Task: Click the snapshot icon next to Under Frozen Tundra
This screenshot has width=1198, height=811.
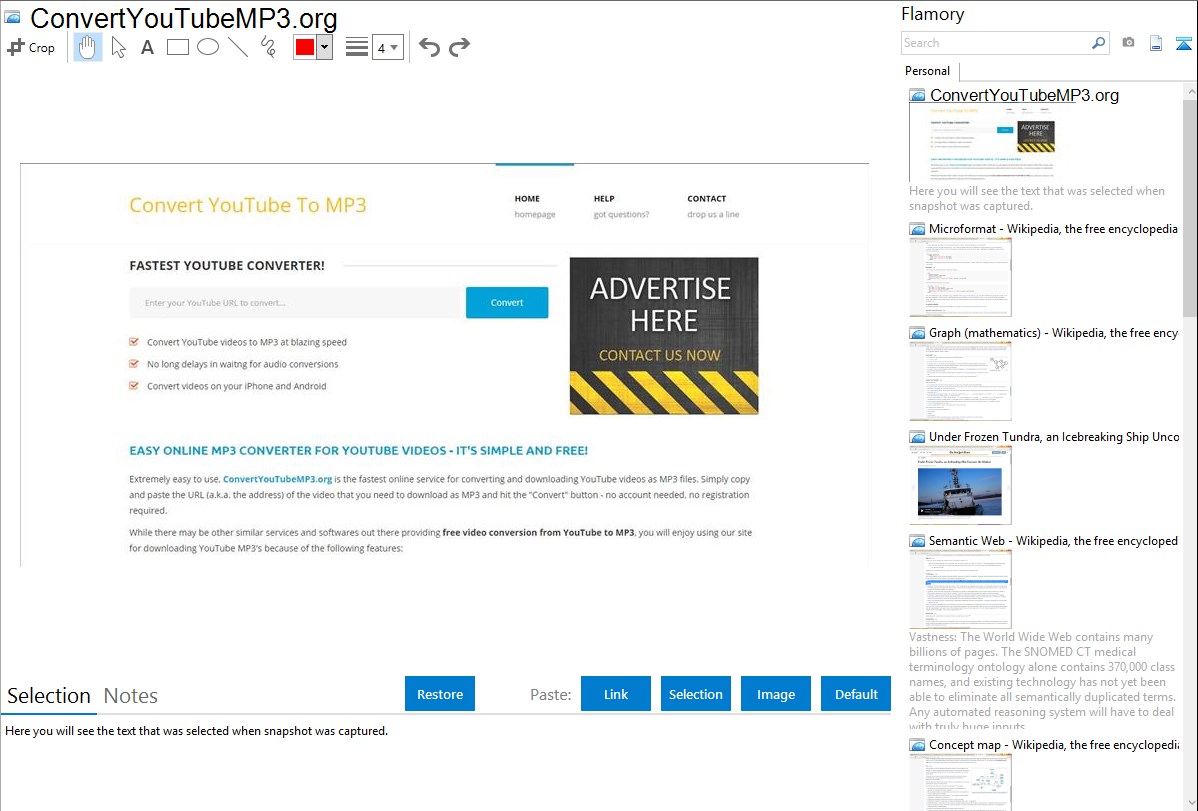Action: (917, 436)
